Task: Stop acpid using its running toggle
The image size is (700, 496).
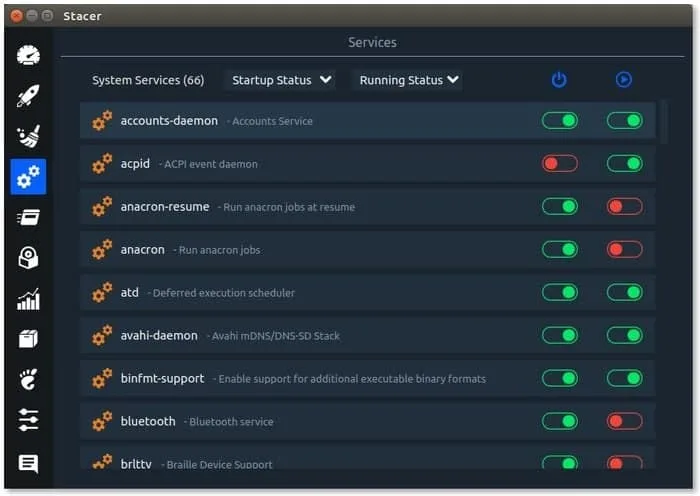Action: tap(625, 163)
